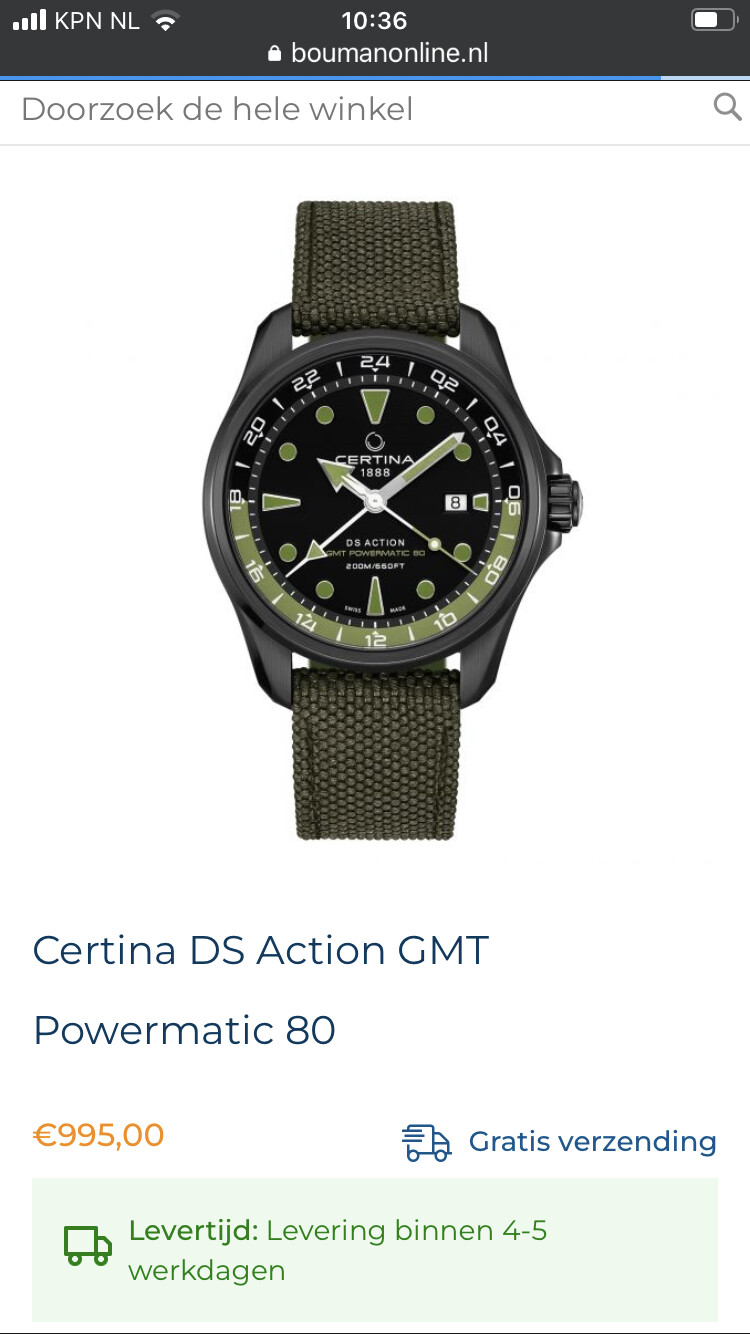Tap the magnifier search icon
Screen dimensions: 750x1334
[727, 107]
